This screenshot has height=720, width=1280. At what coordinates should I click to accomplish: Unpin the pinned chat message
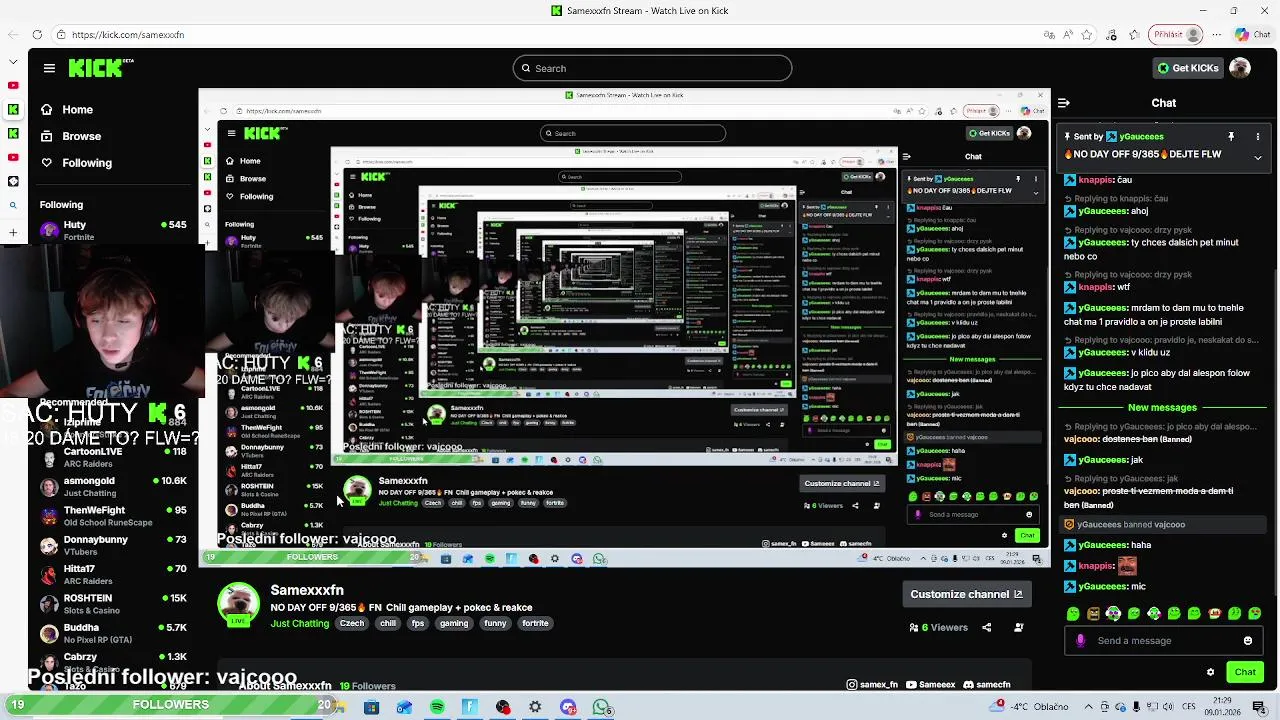click(1231, 137)
